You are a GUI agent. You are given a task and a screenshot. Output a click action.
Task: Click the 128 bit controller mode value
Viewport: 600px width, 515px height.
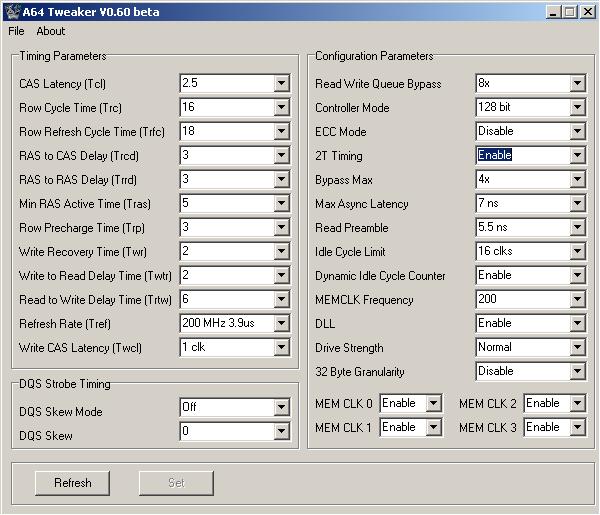click(494, 107)
